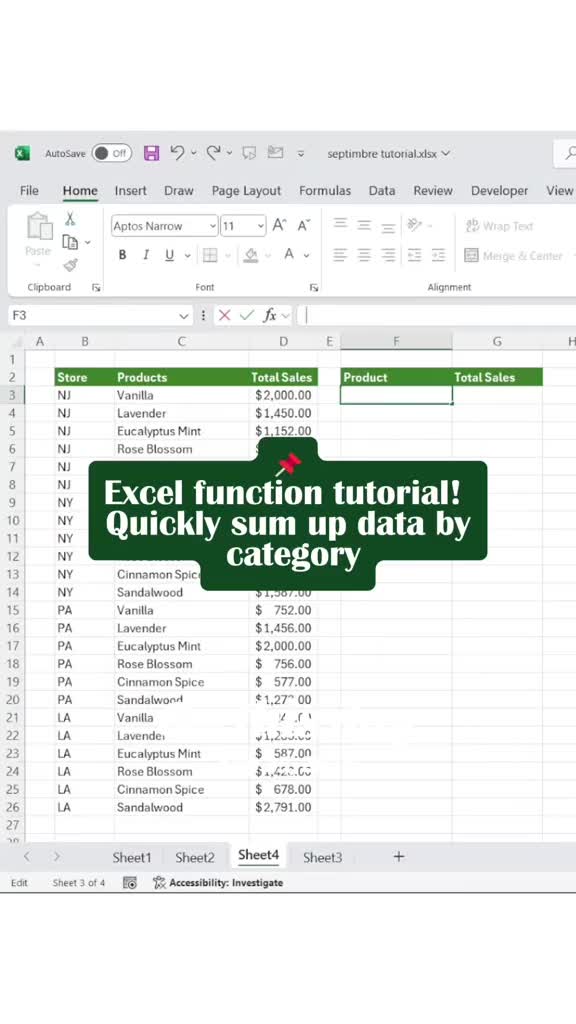The image size is (576, 1024).
Task: Go to the Review ribbon tab
Action: (433, 191)
